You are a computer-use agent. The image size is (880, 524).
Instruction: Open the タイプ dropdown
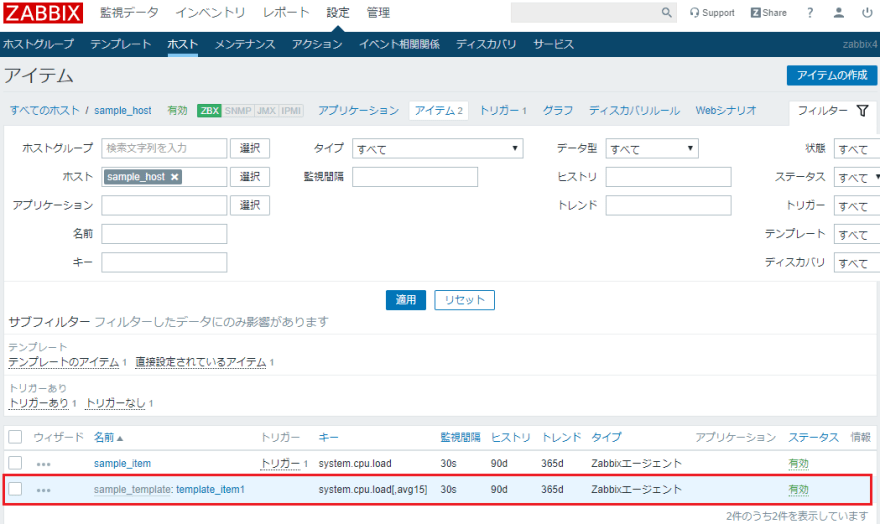pos(438,149)
